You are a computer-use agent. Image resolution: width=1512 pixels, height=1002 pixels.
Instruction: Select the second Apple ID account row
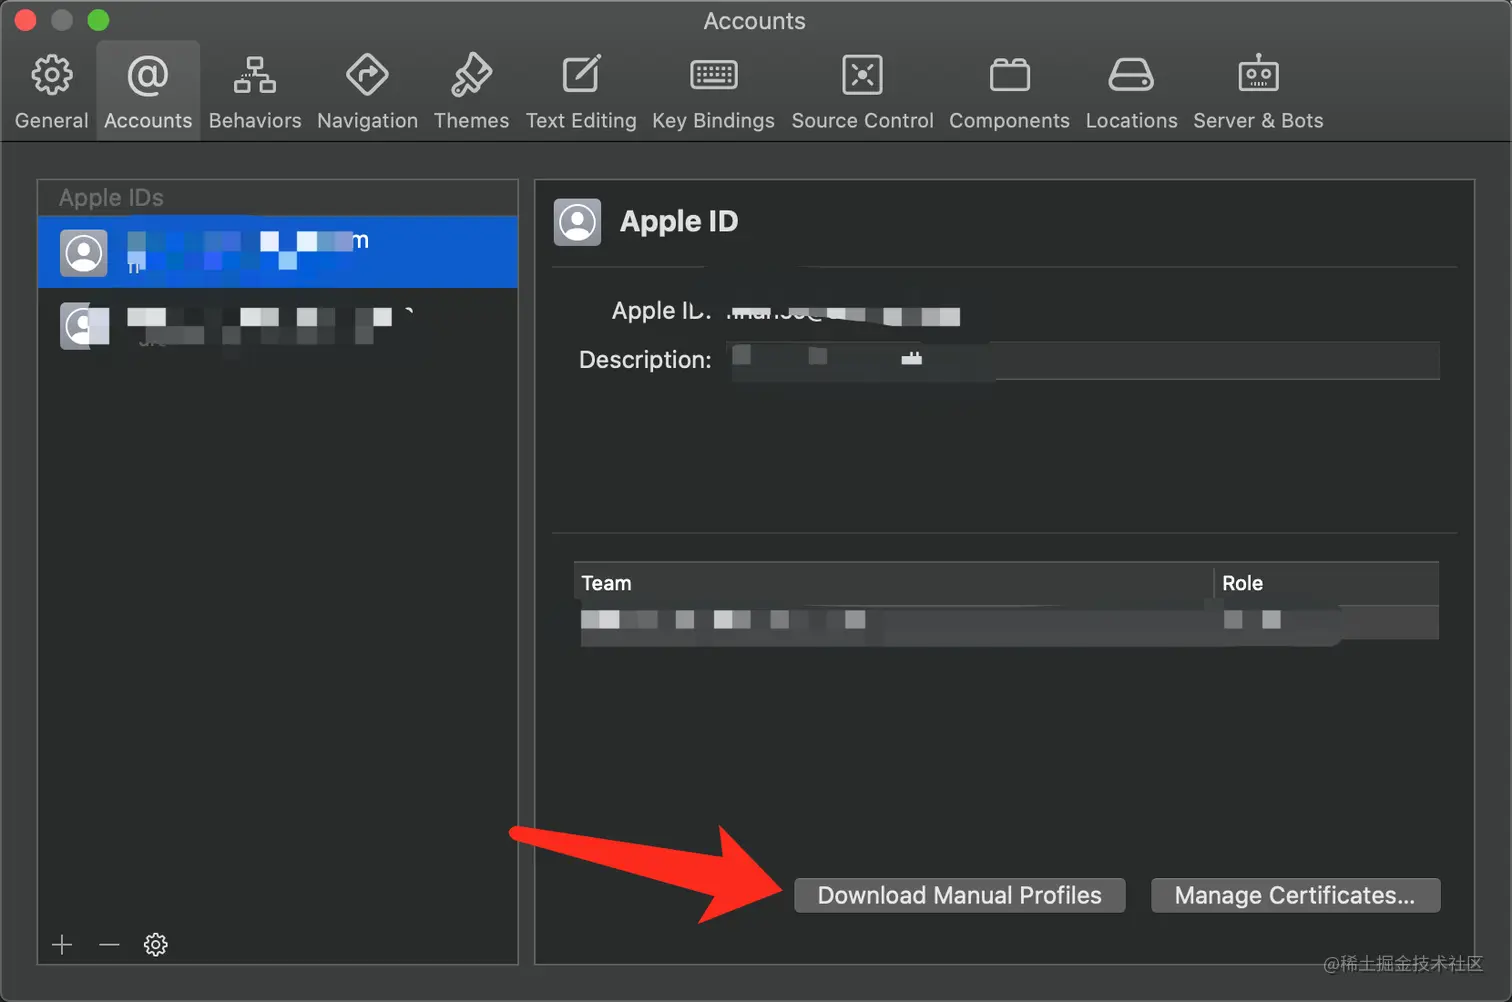click(278, 326)
